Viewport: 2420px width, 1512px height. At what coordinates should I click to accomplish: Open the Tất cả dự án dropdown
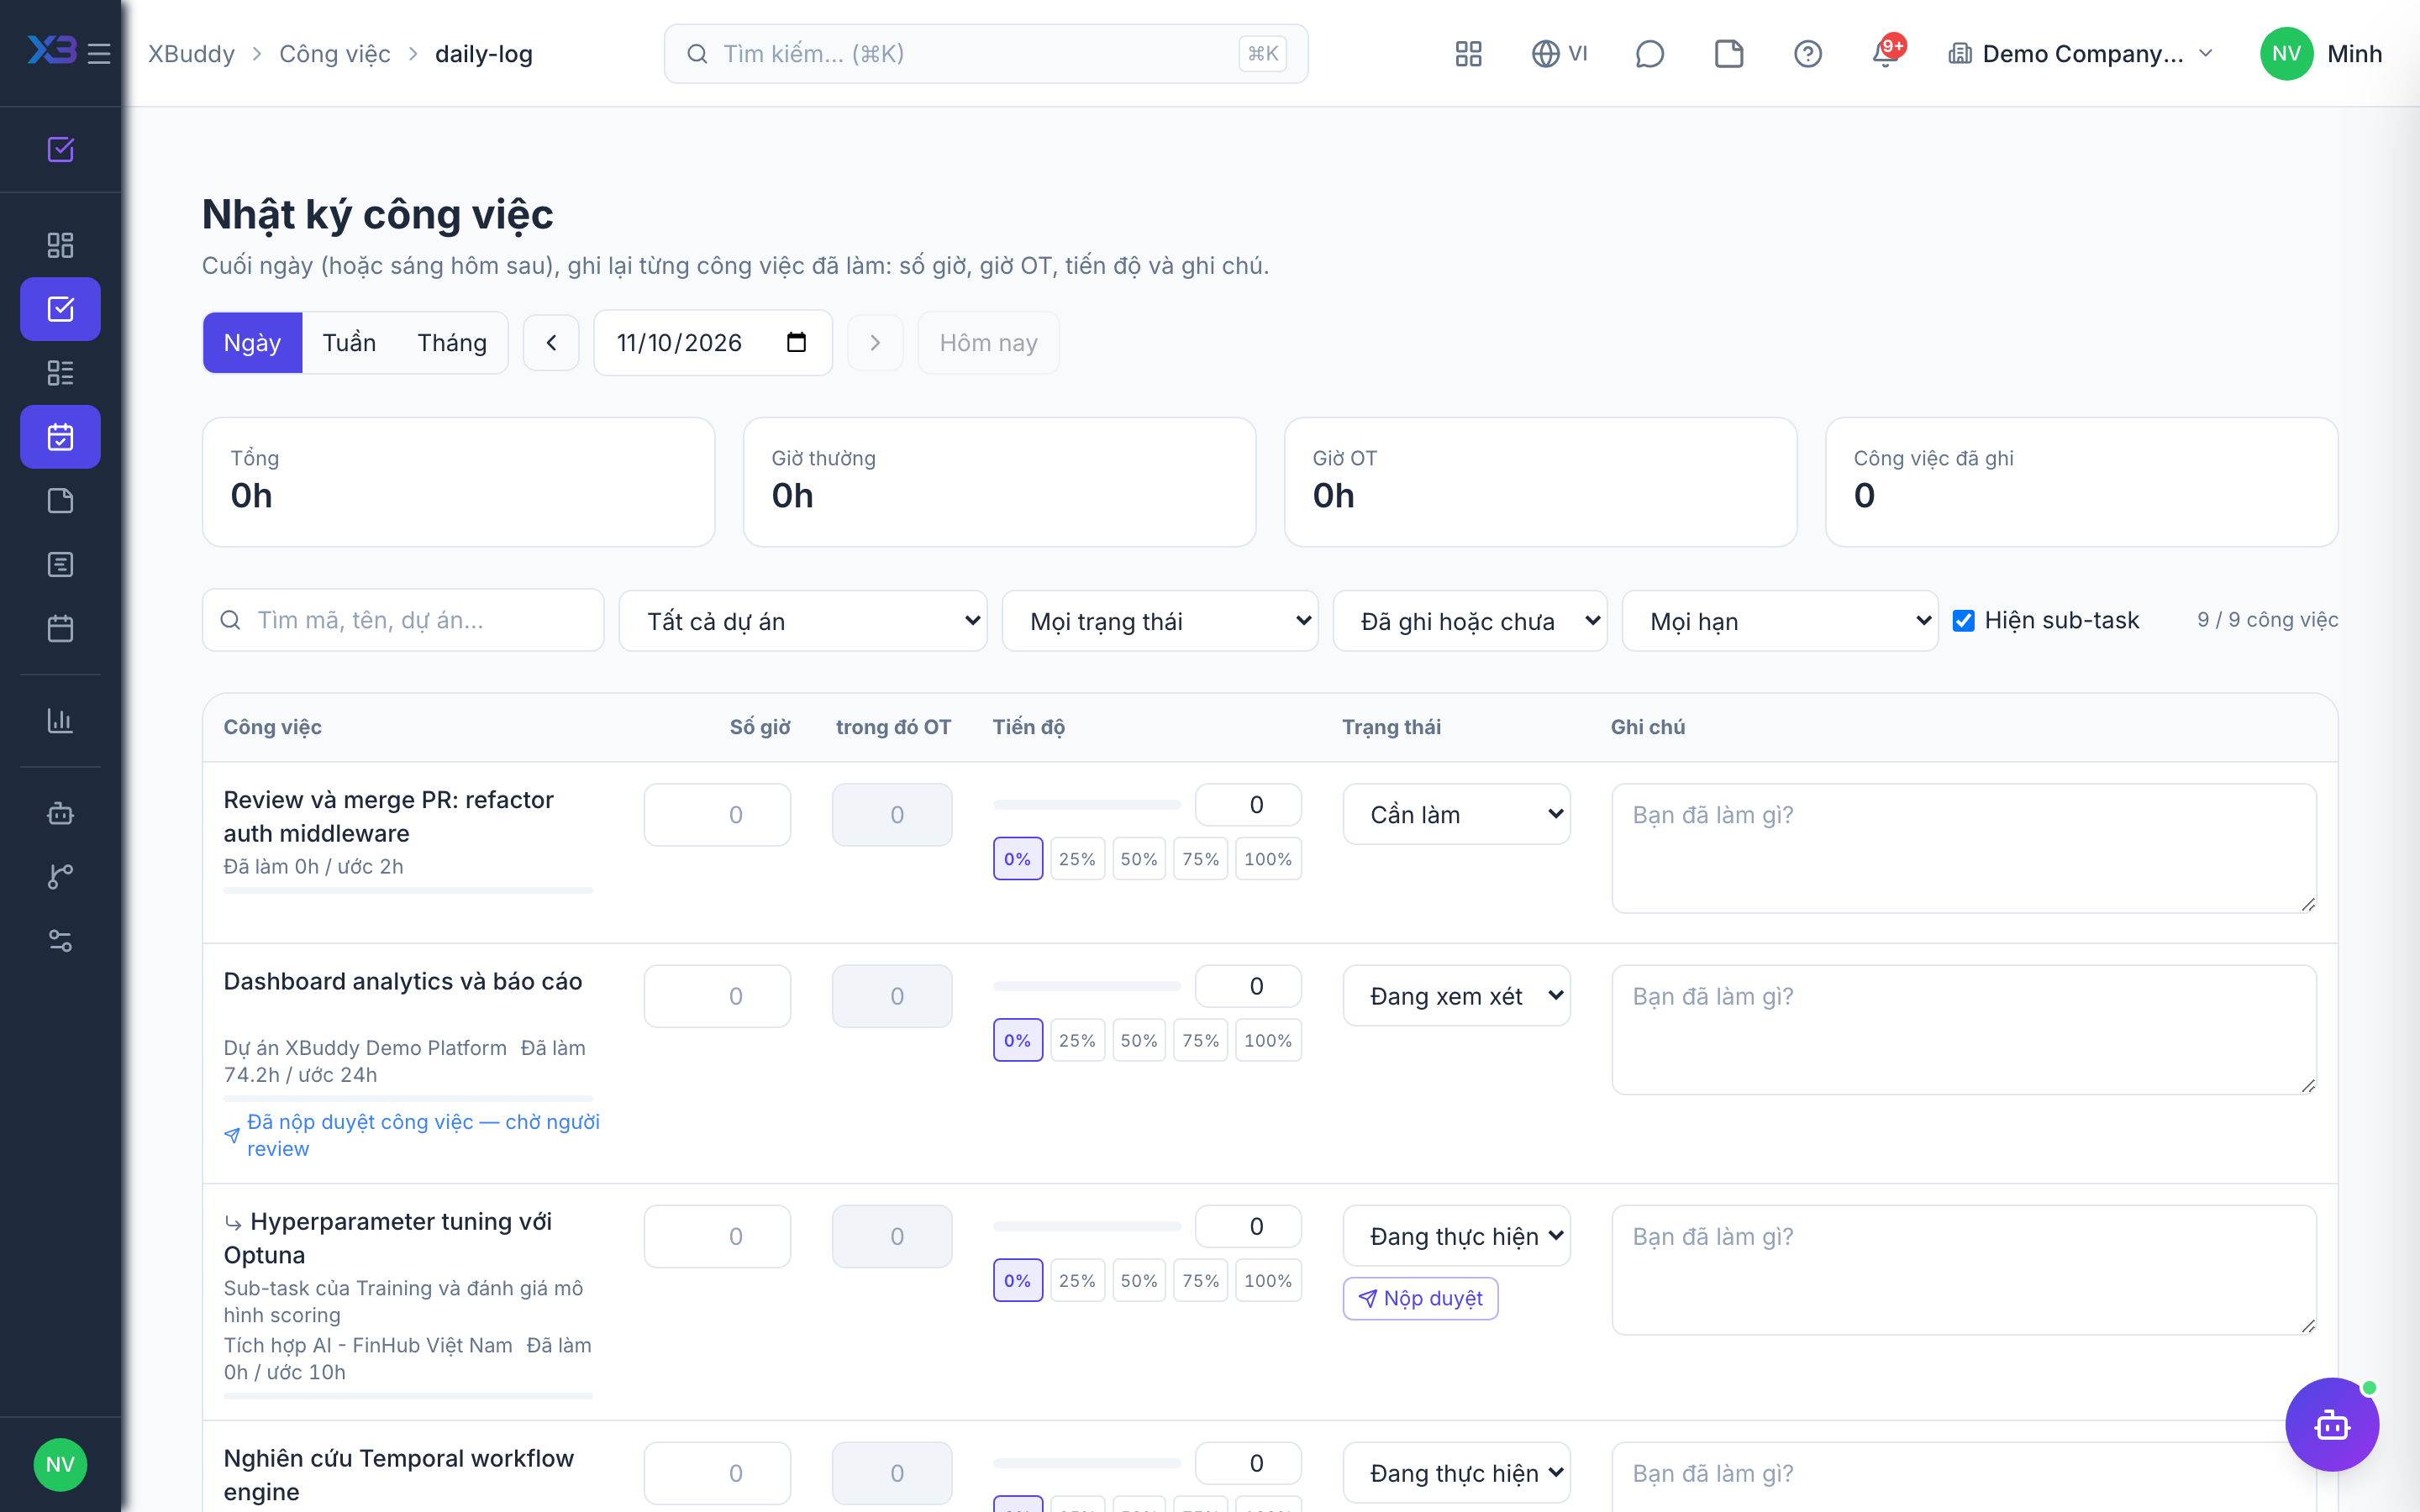click(x=803, y=621)
